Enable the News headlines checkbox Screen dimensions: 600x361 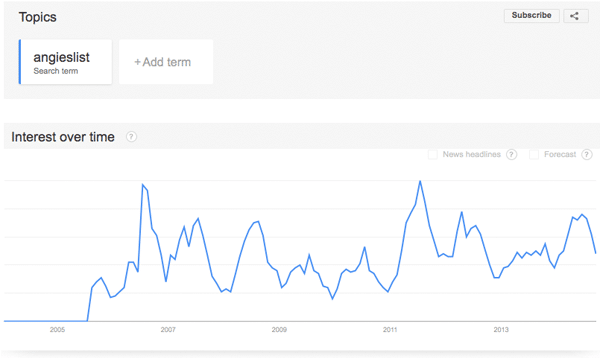[x=433, y=154]
